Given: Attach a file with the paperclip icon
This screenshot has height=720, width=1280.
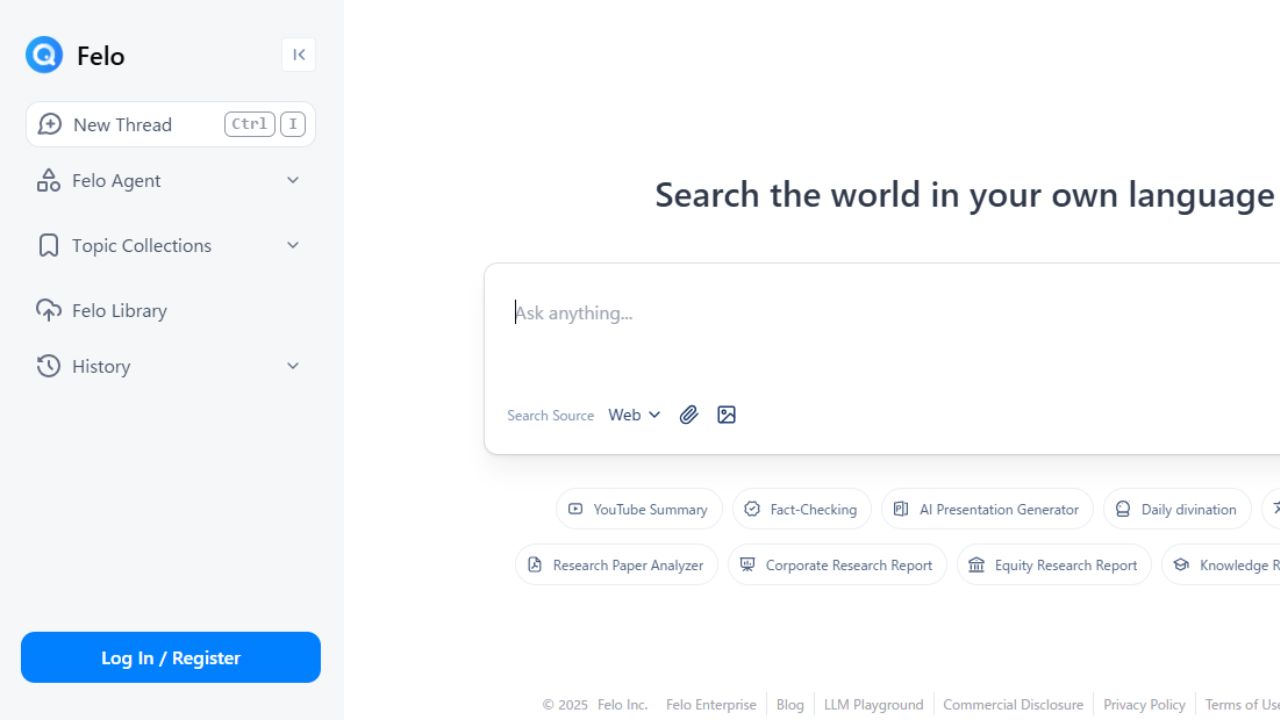Looking at the screenshot, I should (x=688, y=415).
